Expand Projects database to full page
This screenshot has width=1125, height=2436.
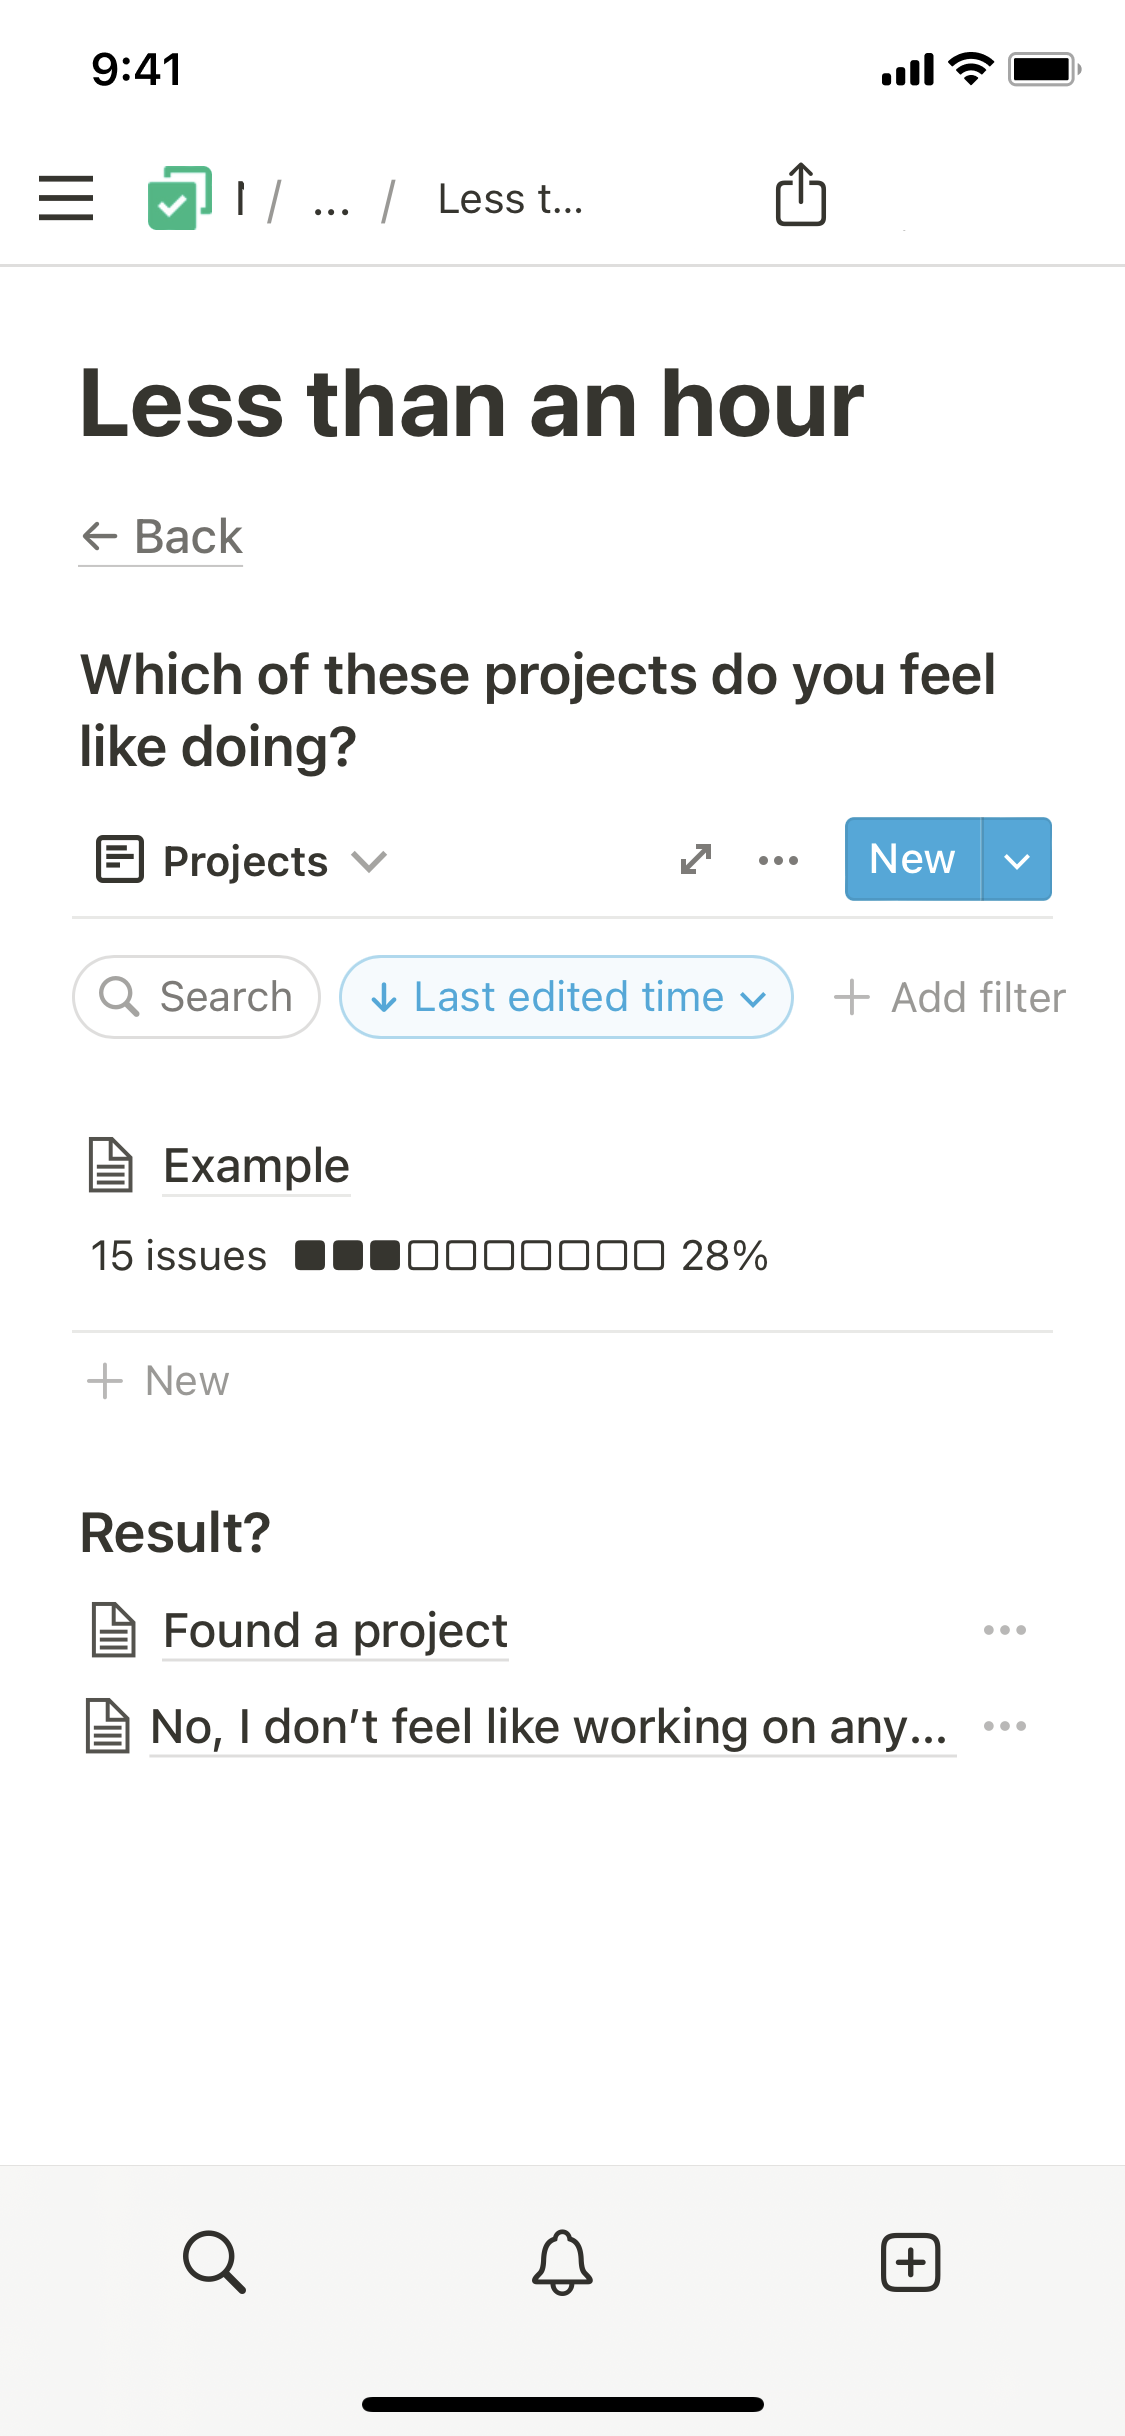[x=695, y=859]
